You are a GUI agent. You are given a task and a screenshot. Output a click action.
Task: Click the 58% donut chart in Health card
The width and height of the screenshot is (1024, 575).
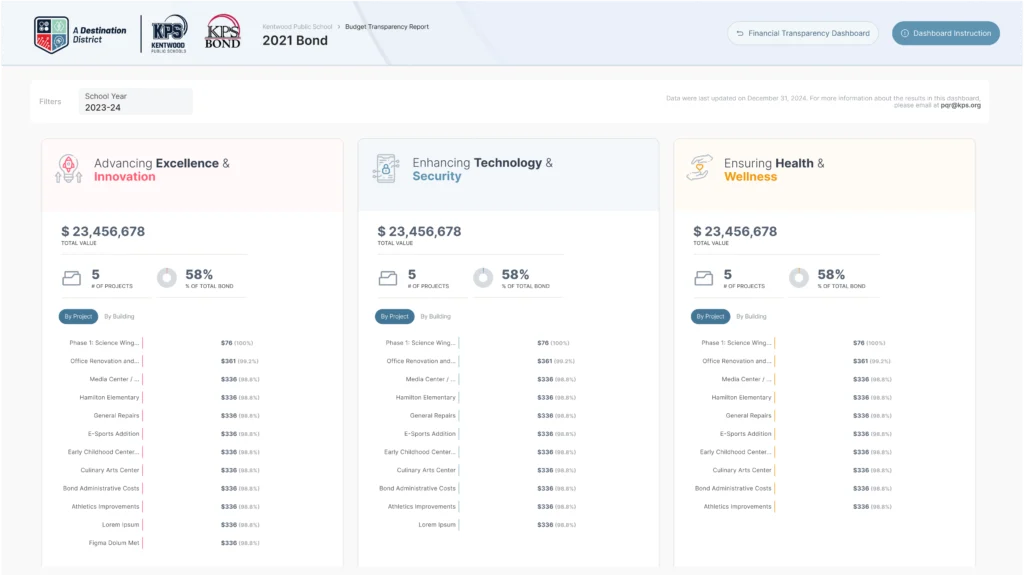point(799,278)
